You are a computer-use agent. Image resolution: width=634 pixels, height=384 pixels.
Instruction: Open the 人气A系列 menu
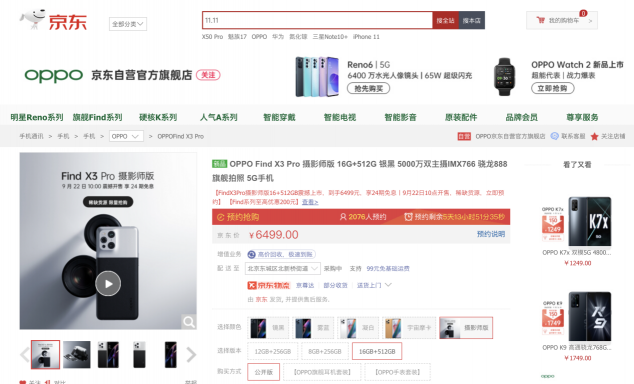pyautogui.click(x=219, y=117)
